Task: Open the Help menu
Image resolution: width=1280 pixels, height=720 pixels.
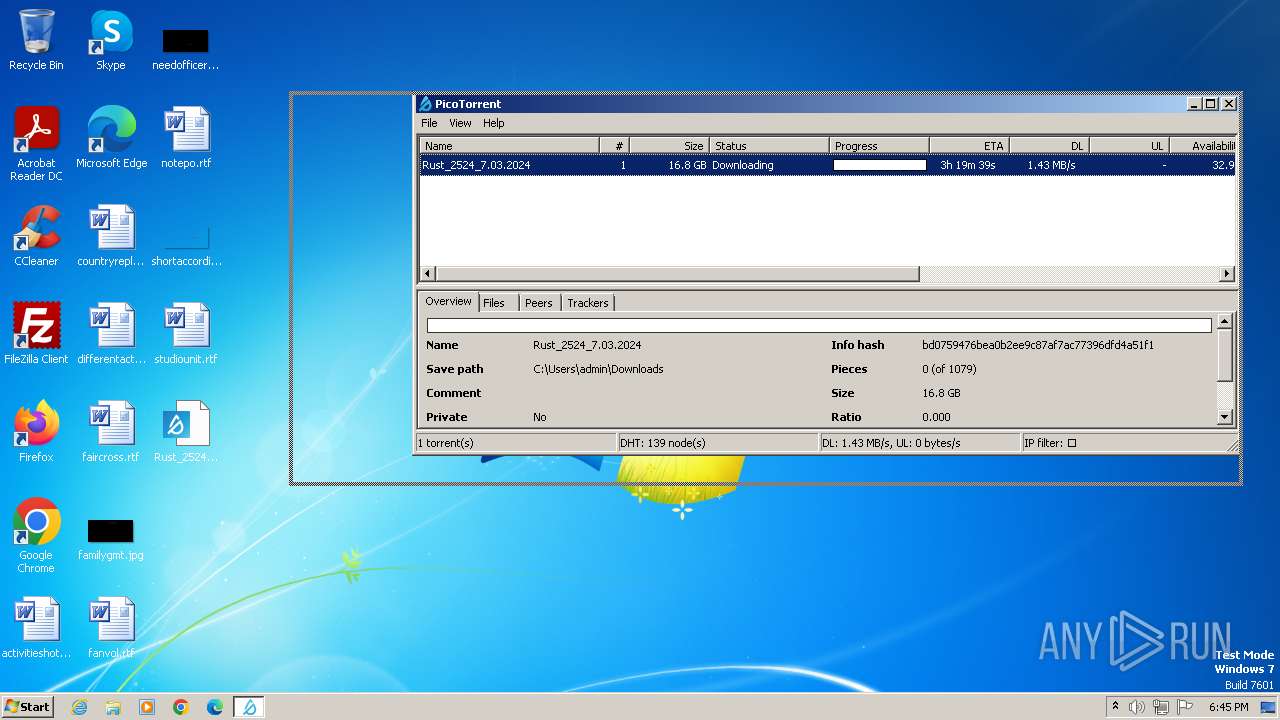Action: click(494, 123)
